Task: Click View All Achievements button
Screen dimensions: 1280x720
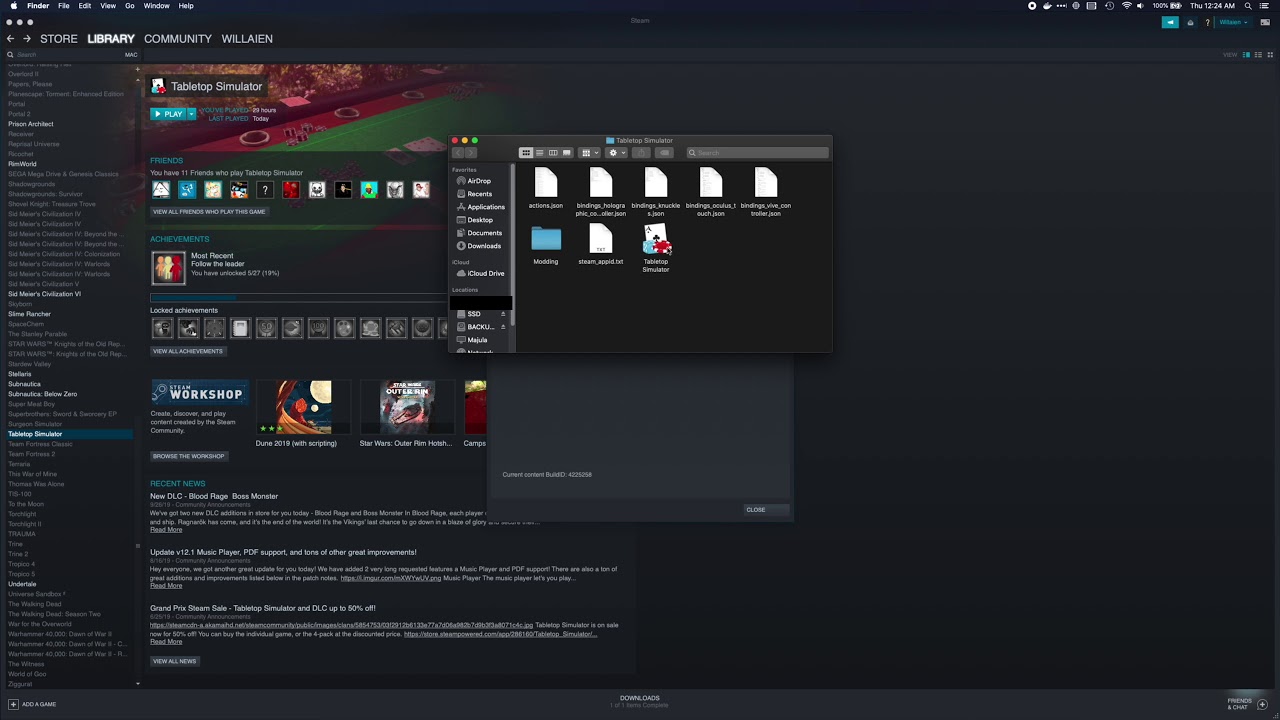Action: pos(188,351)
